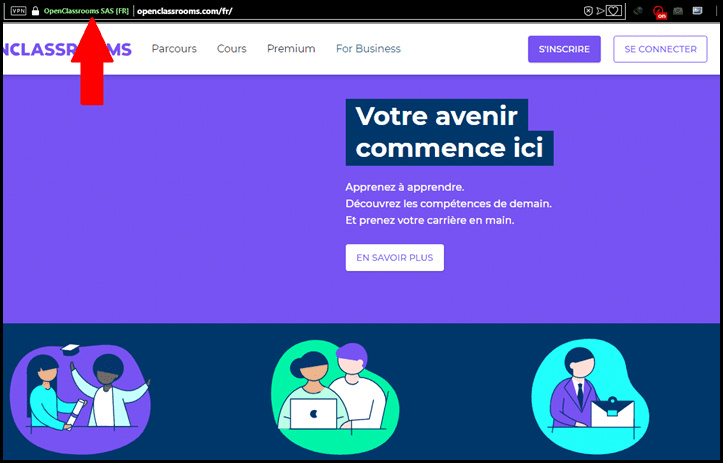Open the For Business link
This screenshot has height=463, width=723.
point(368,49)
